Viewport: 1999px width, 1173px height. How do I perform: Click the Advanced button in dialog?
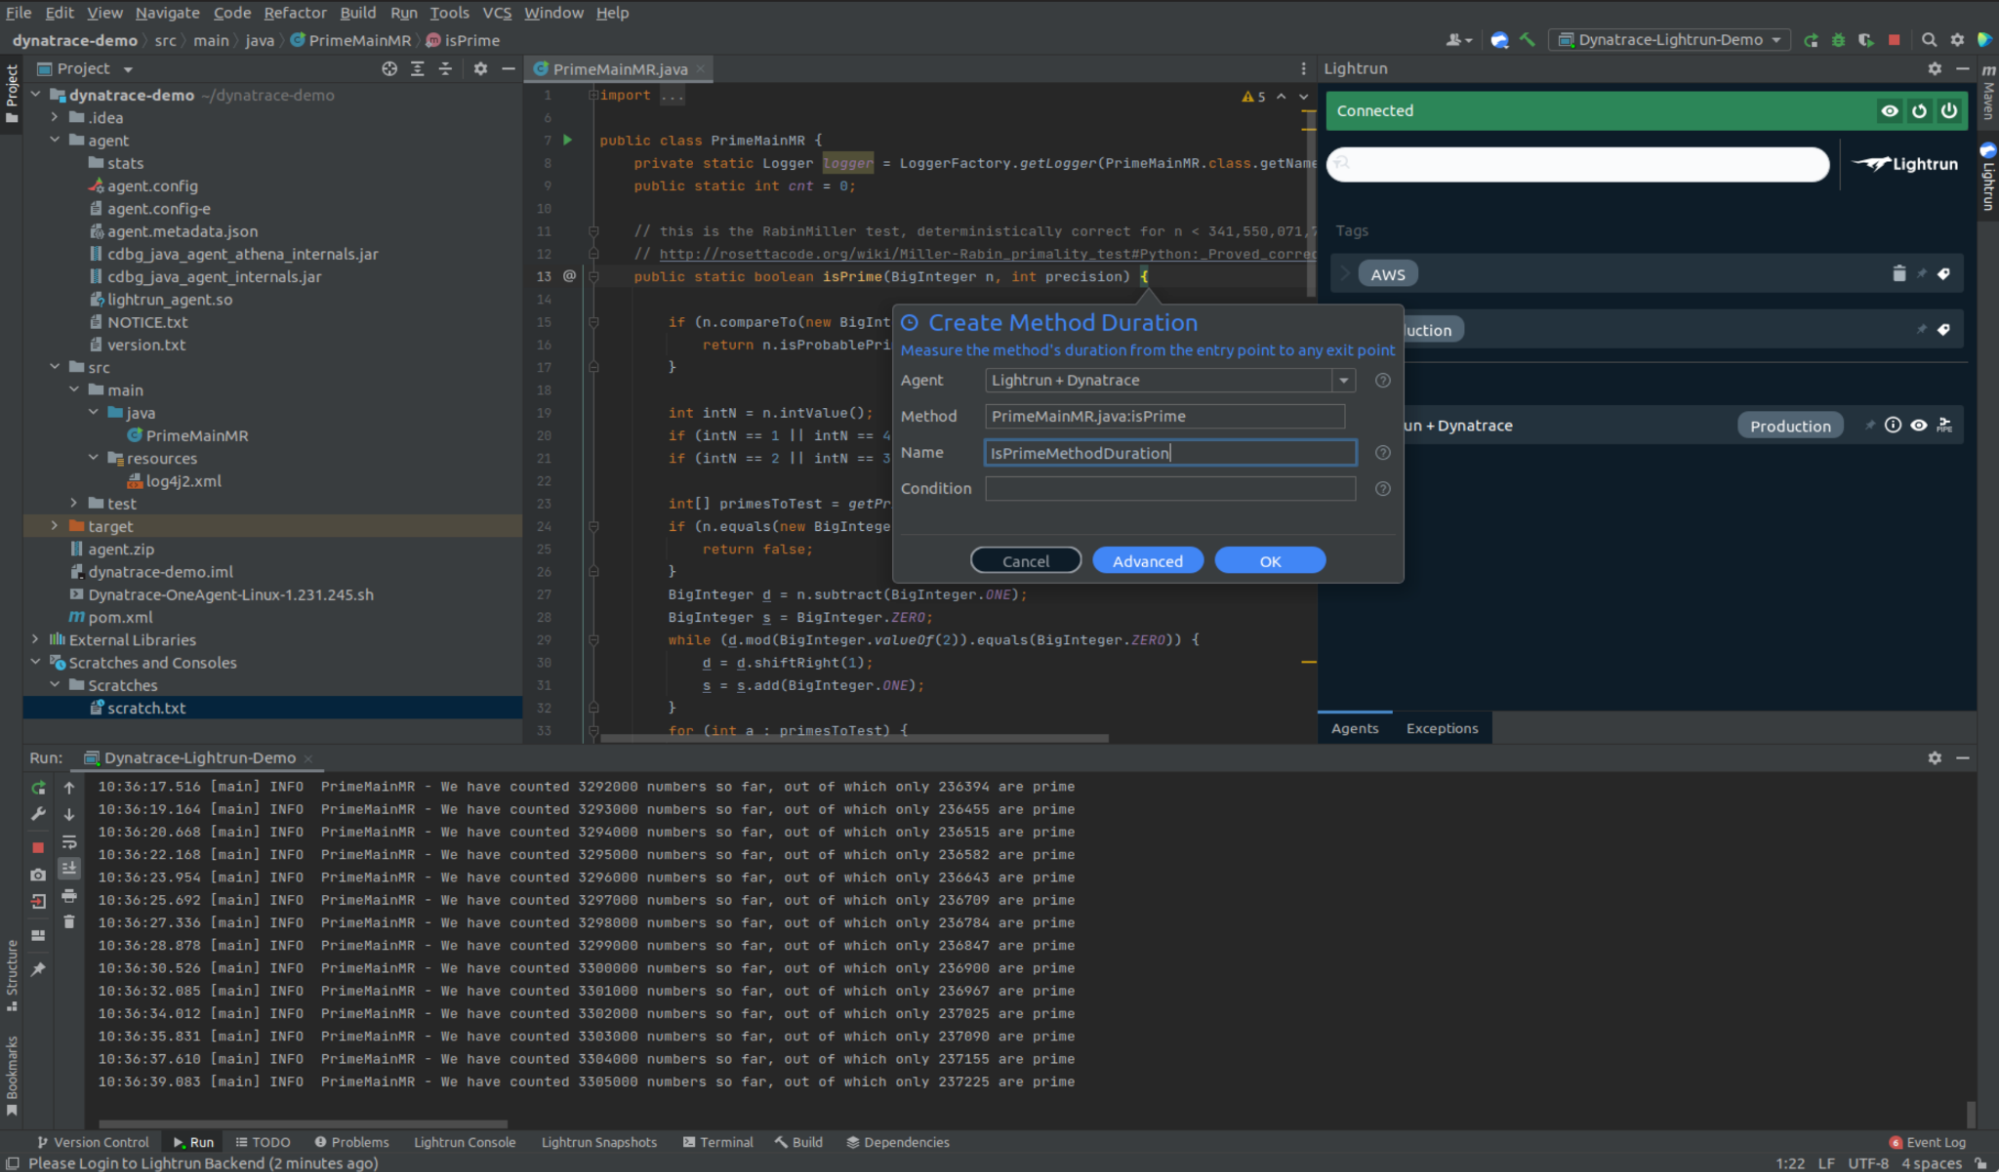(1147, 561)
